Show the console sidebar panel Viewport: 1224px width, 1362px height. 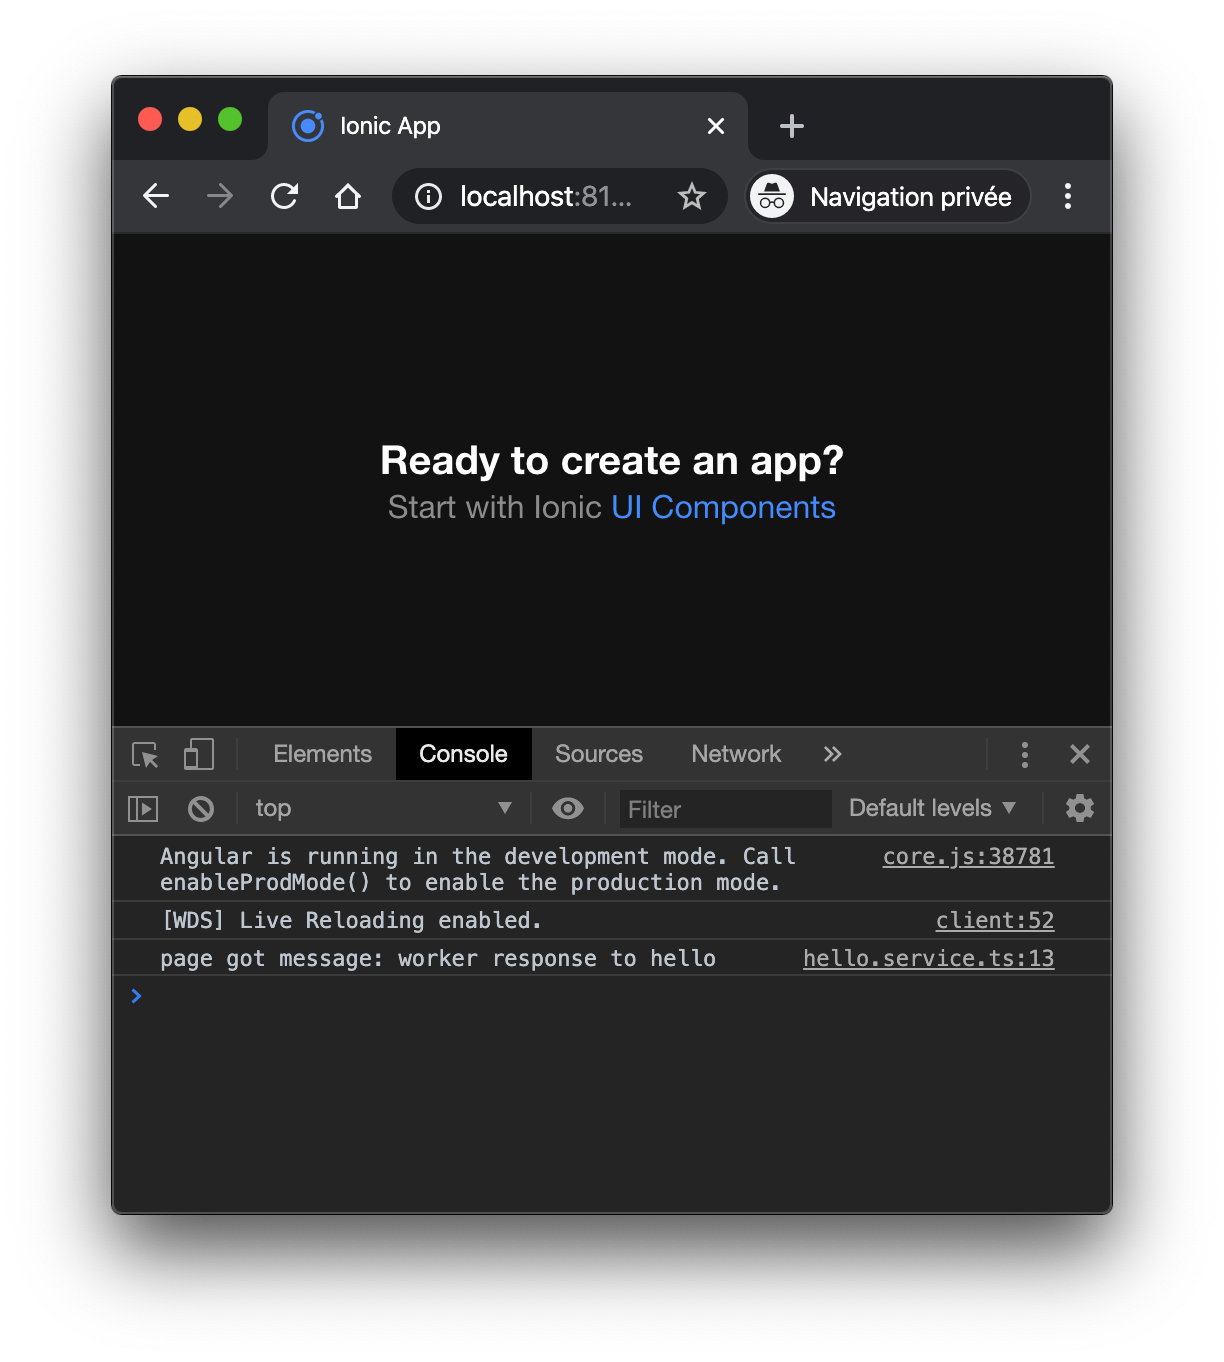coord(143,809)
